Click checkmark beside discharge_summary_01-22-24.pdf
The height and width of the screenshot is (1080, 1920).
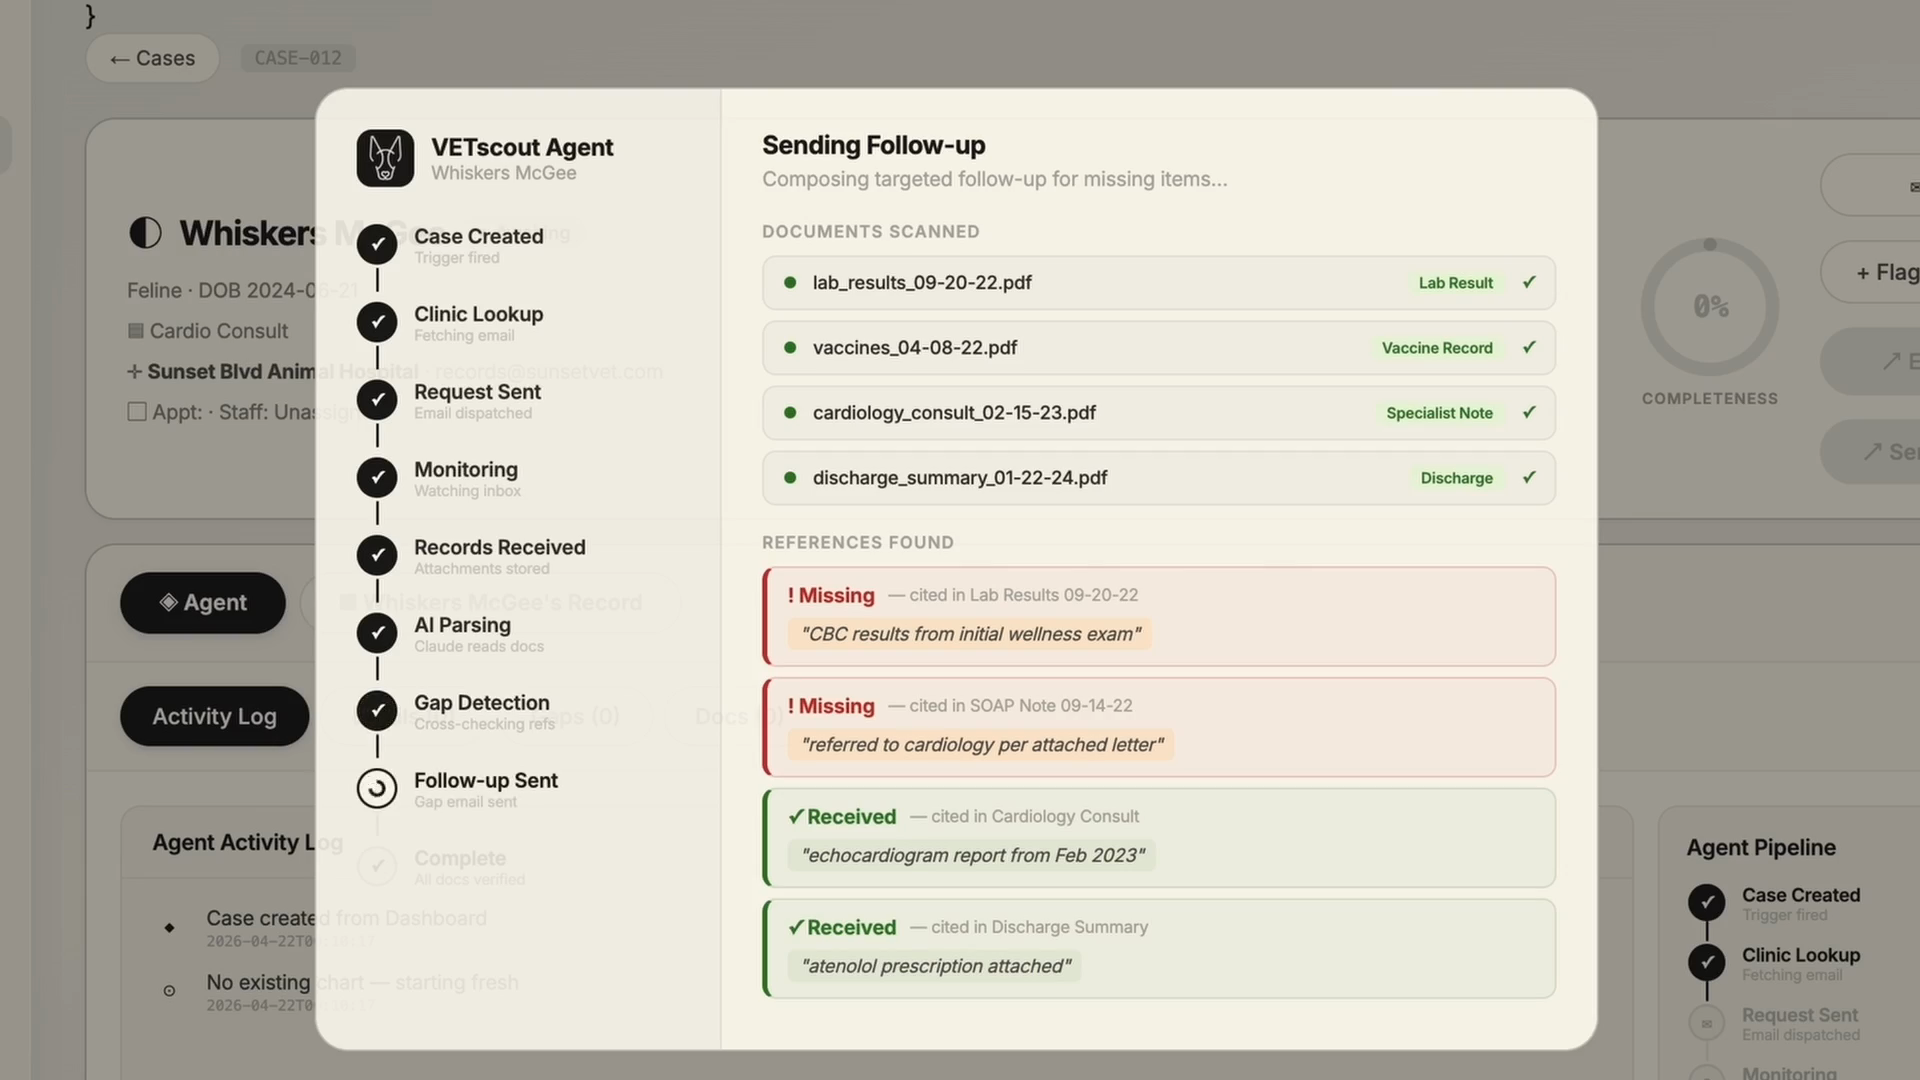coord(1529,477)
